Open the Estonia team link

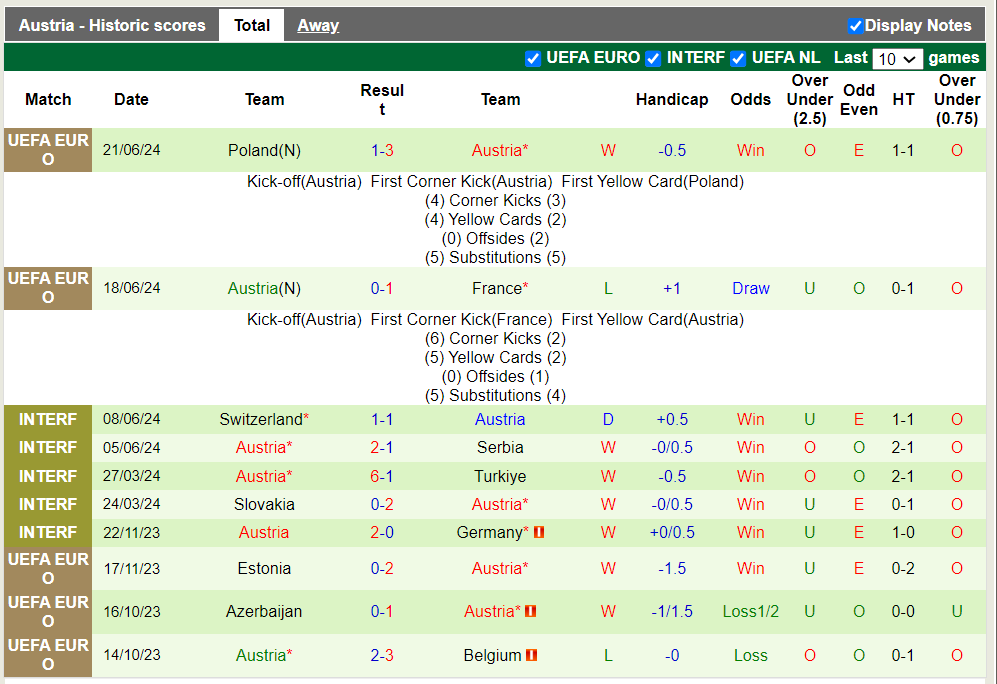point(264,569)
